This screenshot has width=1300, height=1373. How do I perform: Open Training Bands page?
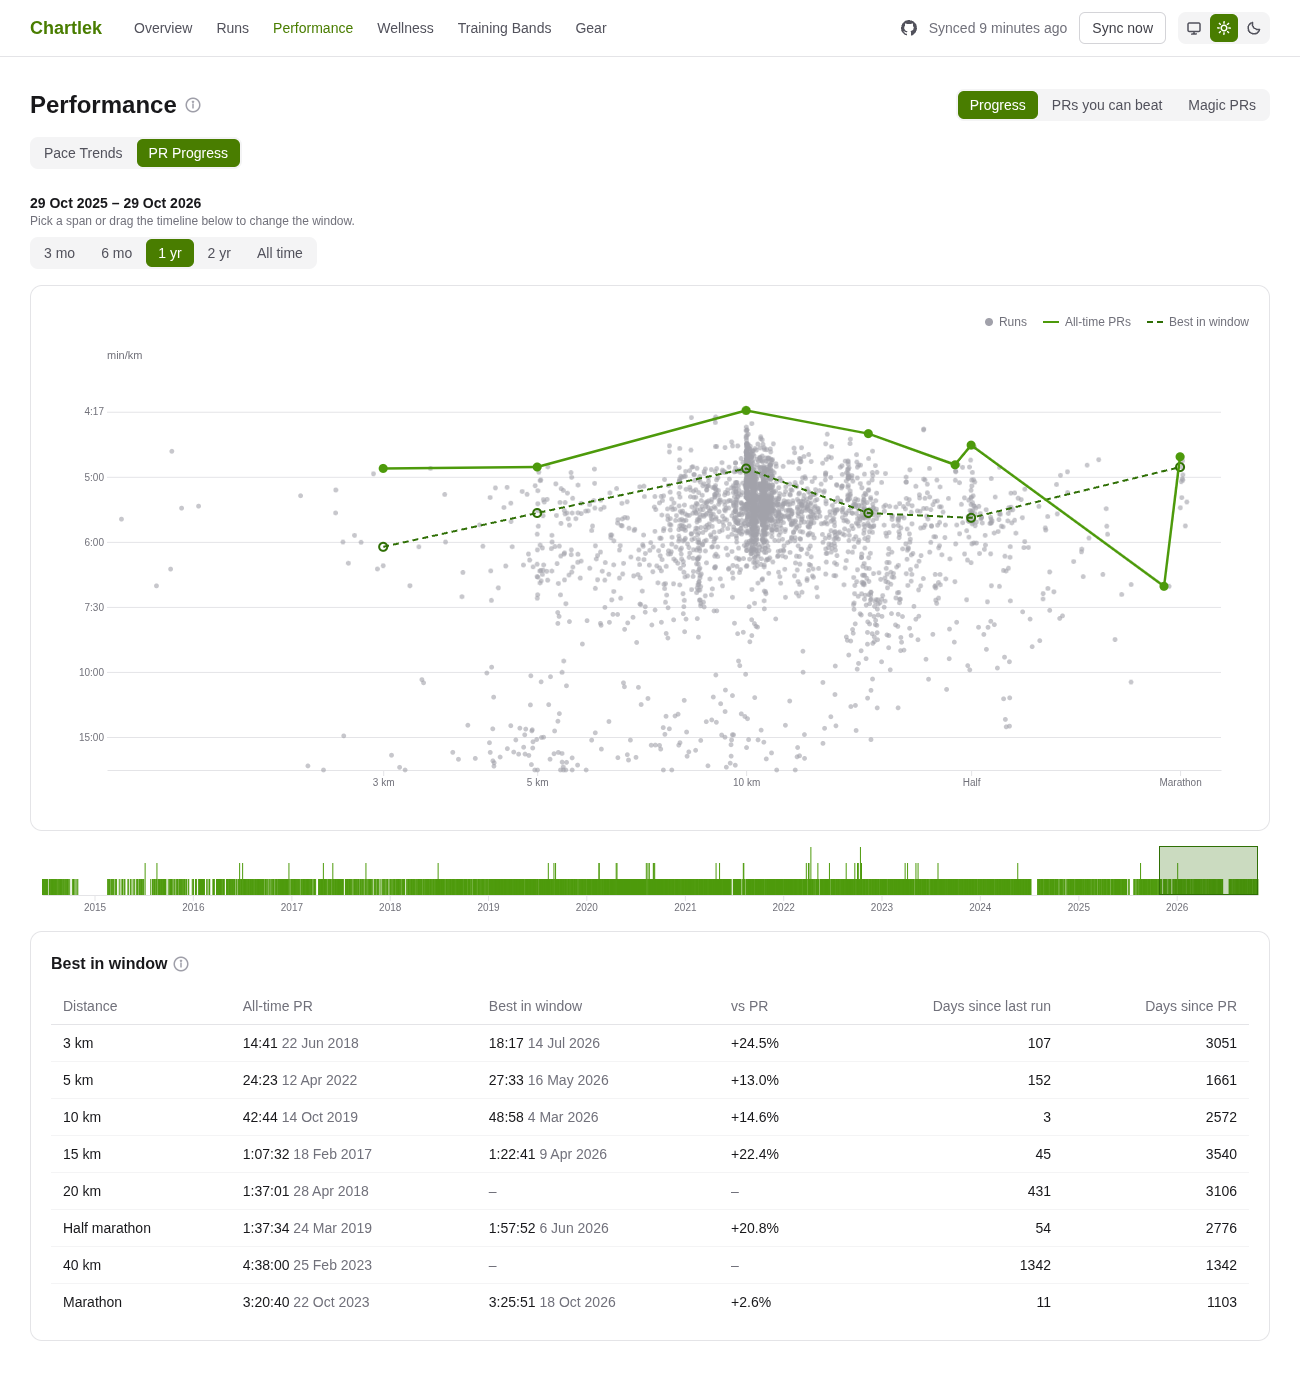pyautogui.click(x=505, y=28)
